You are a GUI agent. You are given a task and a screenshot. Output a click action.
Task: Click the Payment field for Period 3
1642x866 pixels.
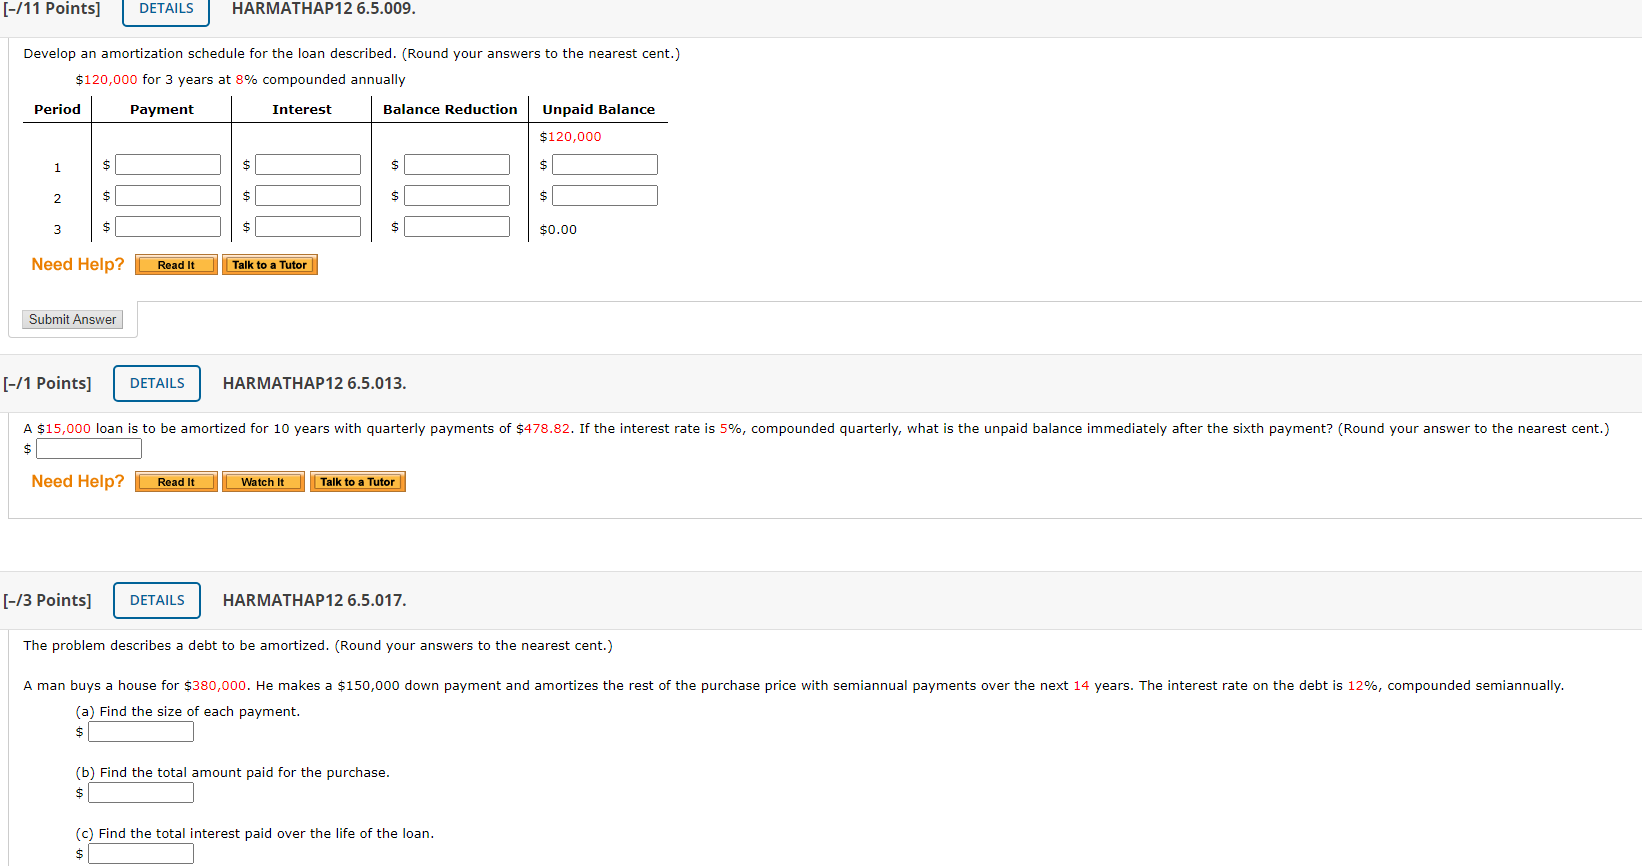(x=167, y=226)
